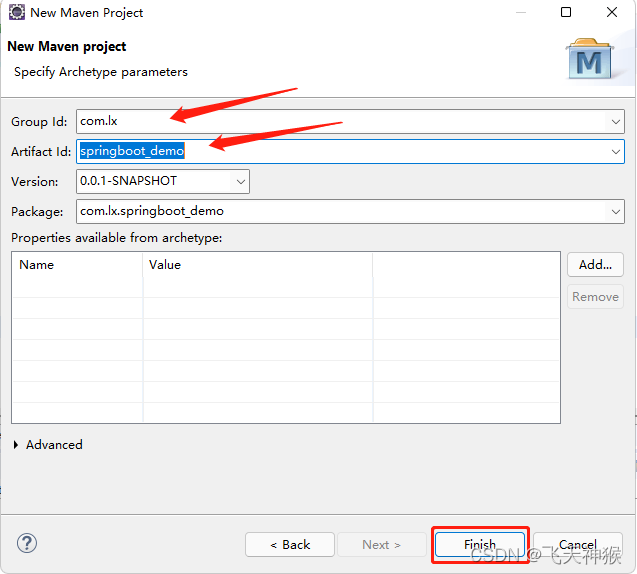Screen dimensions: 637x574
Task: Open the Package dropdown arrow
Action: [x=615, y=212]
